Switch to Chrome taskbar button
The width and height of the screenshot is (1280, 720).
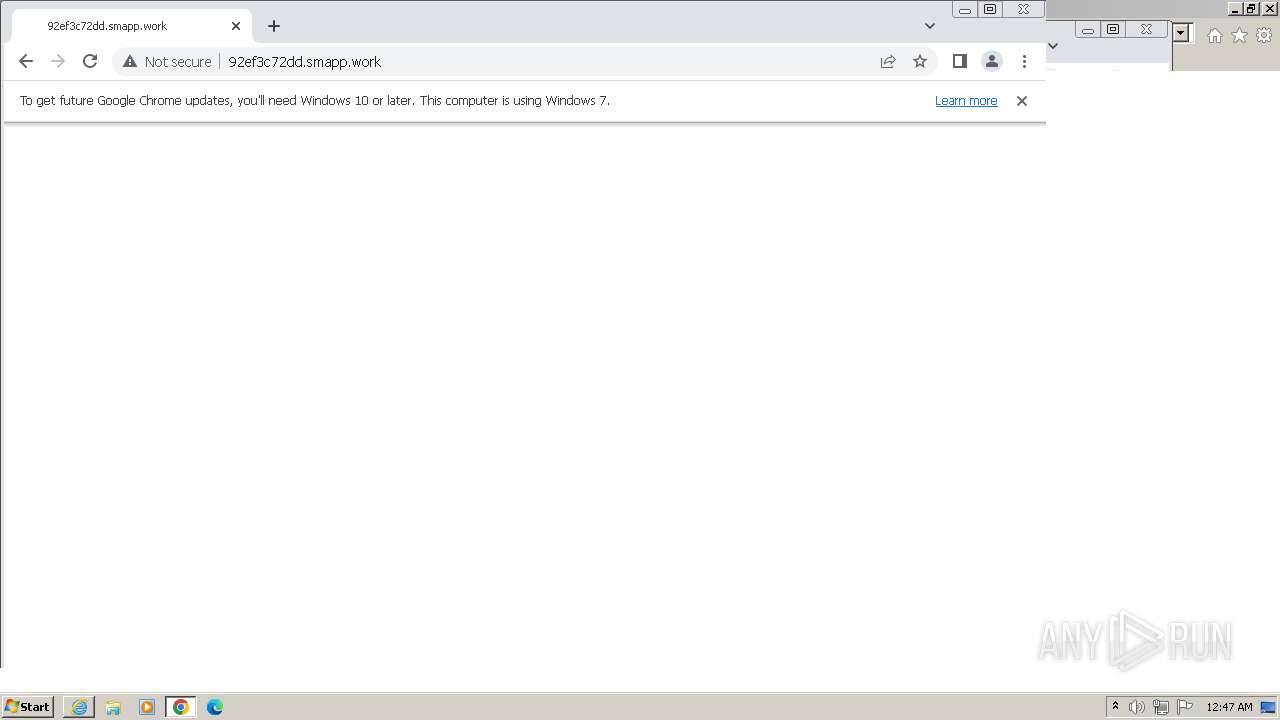point(181,707)
